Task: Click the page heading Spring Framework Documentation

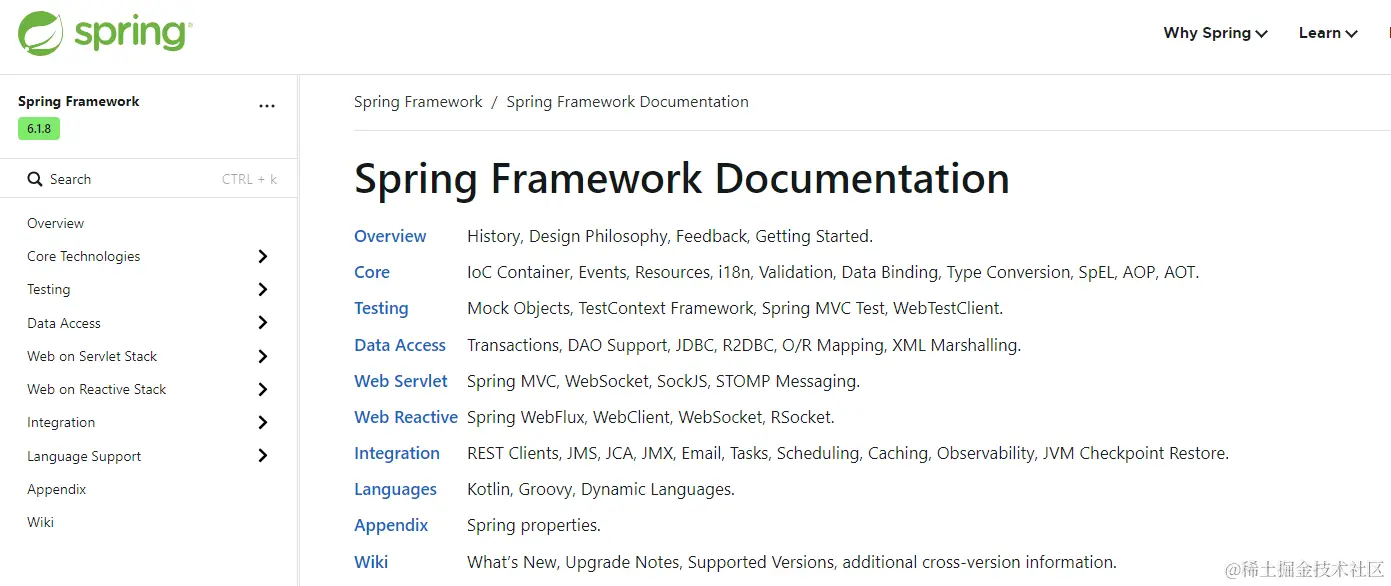Action: tap(682, 179)
